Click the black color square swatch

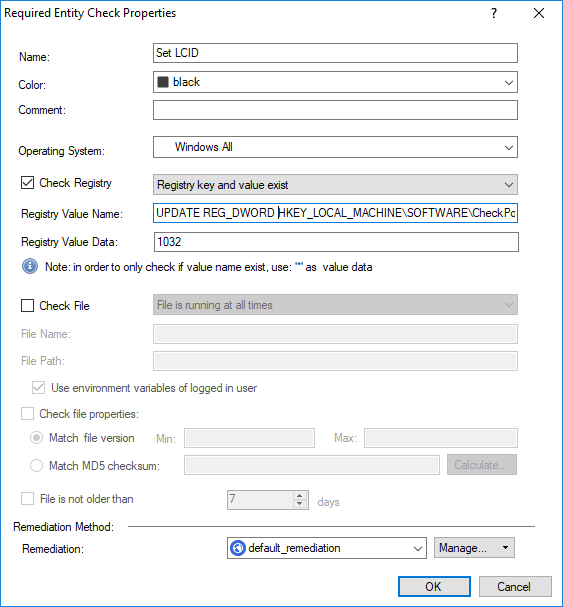[163, 82]
